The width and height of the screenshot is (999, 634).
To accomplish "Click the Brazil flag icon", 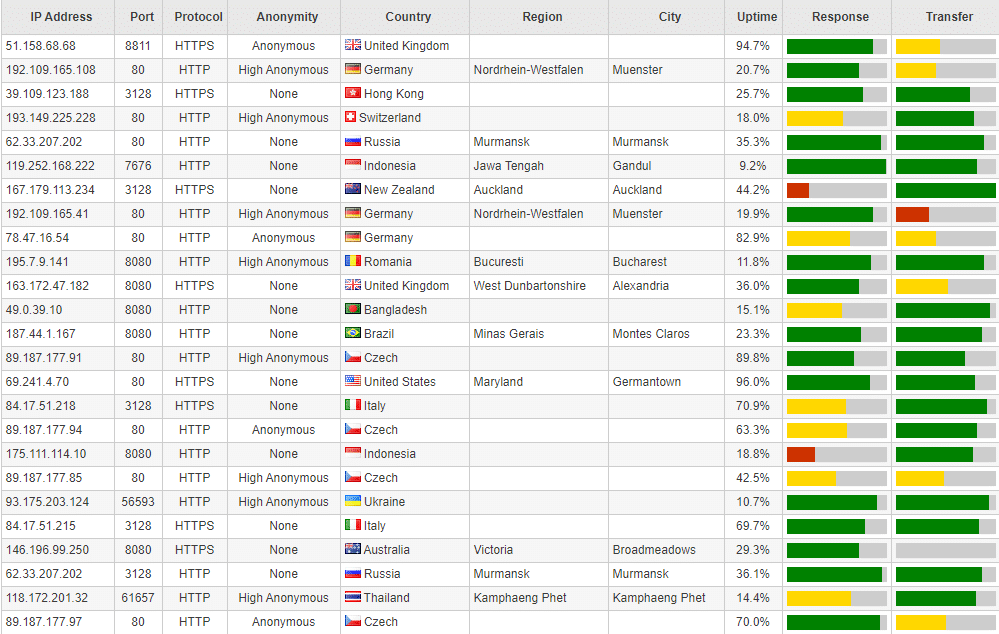I will pyautogui.click(x=352, y=333).
